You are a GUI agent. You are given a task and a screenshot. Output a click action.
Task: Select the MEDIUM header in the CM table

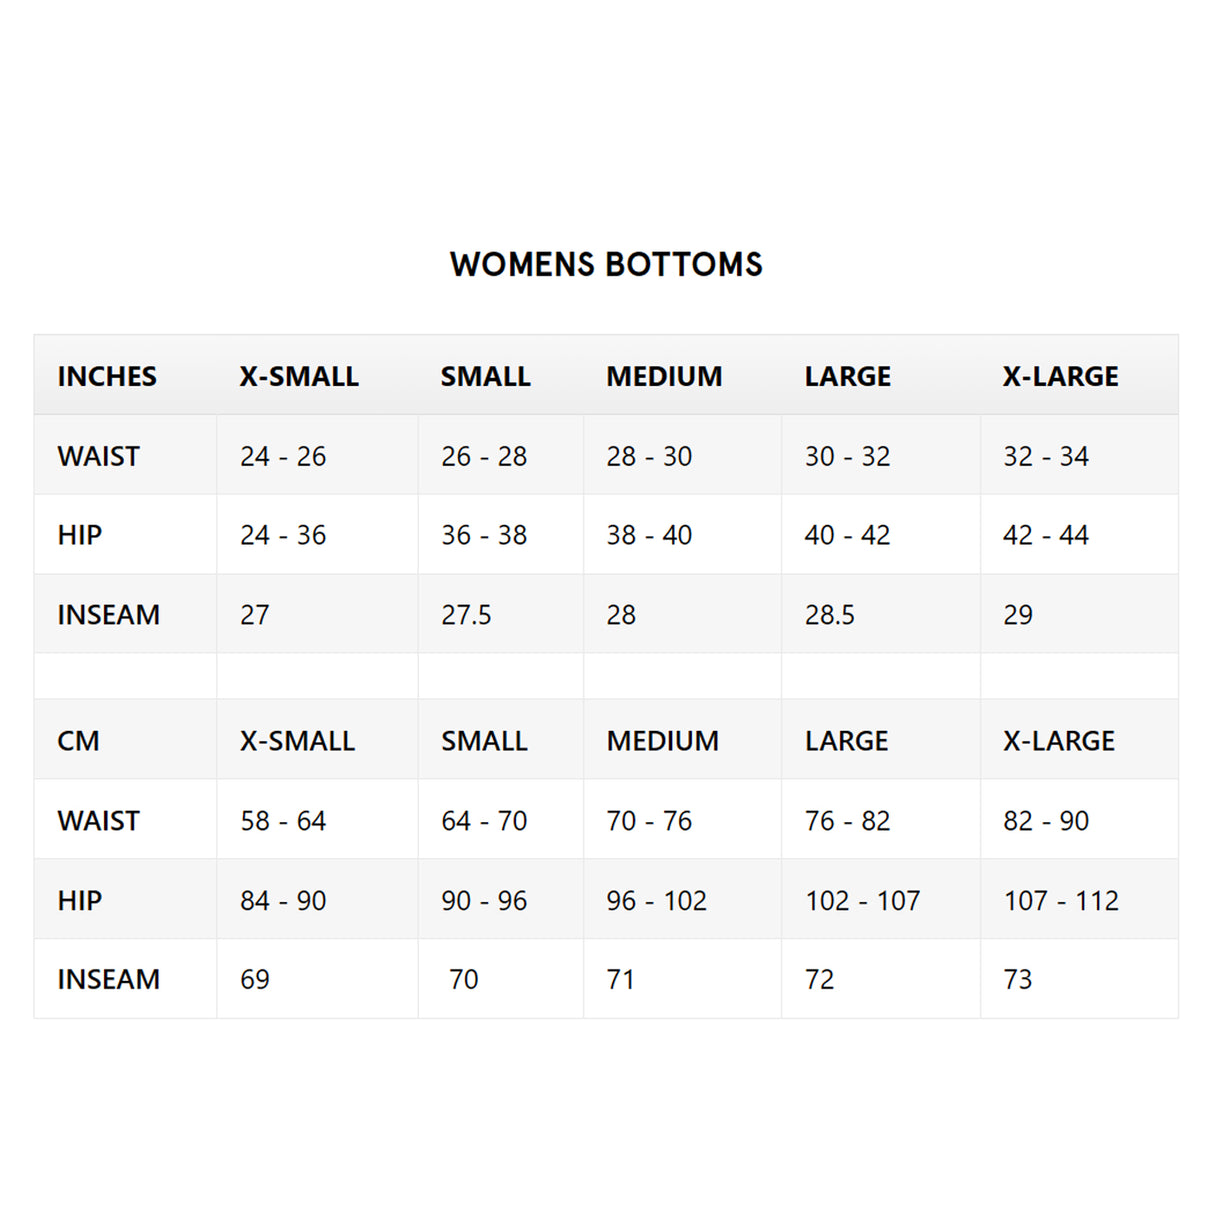(662, 741)
